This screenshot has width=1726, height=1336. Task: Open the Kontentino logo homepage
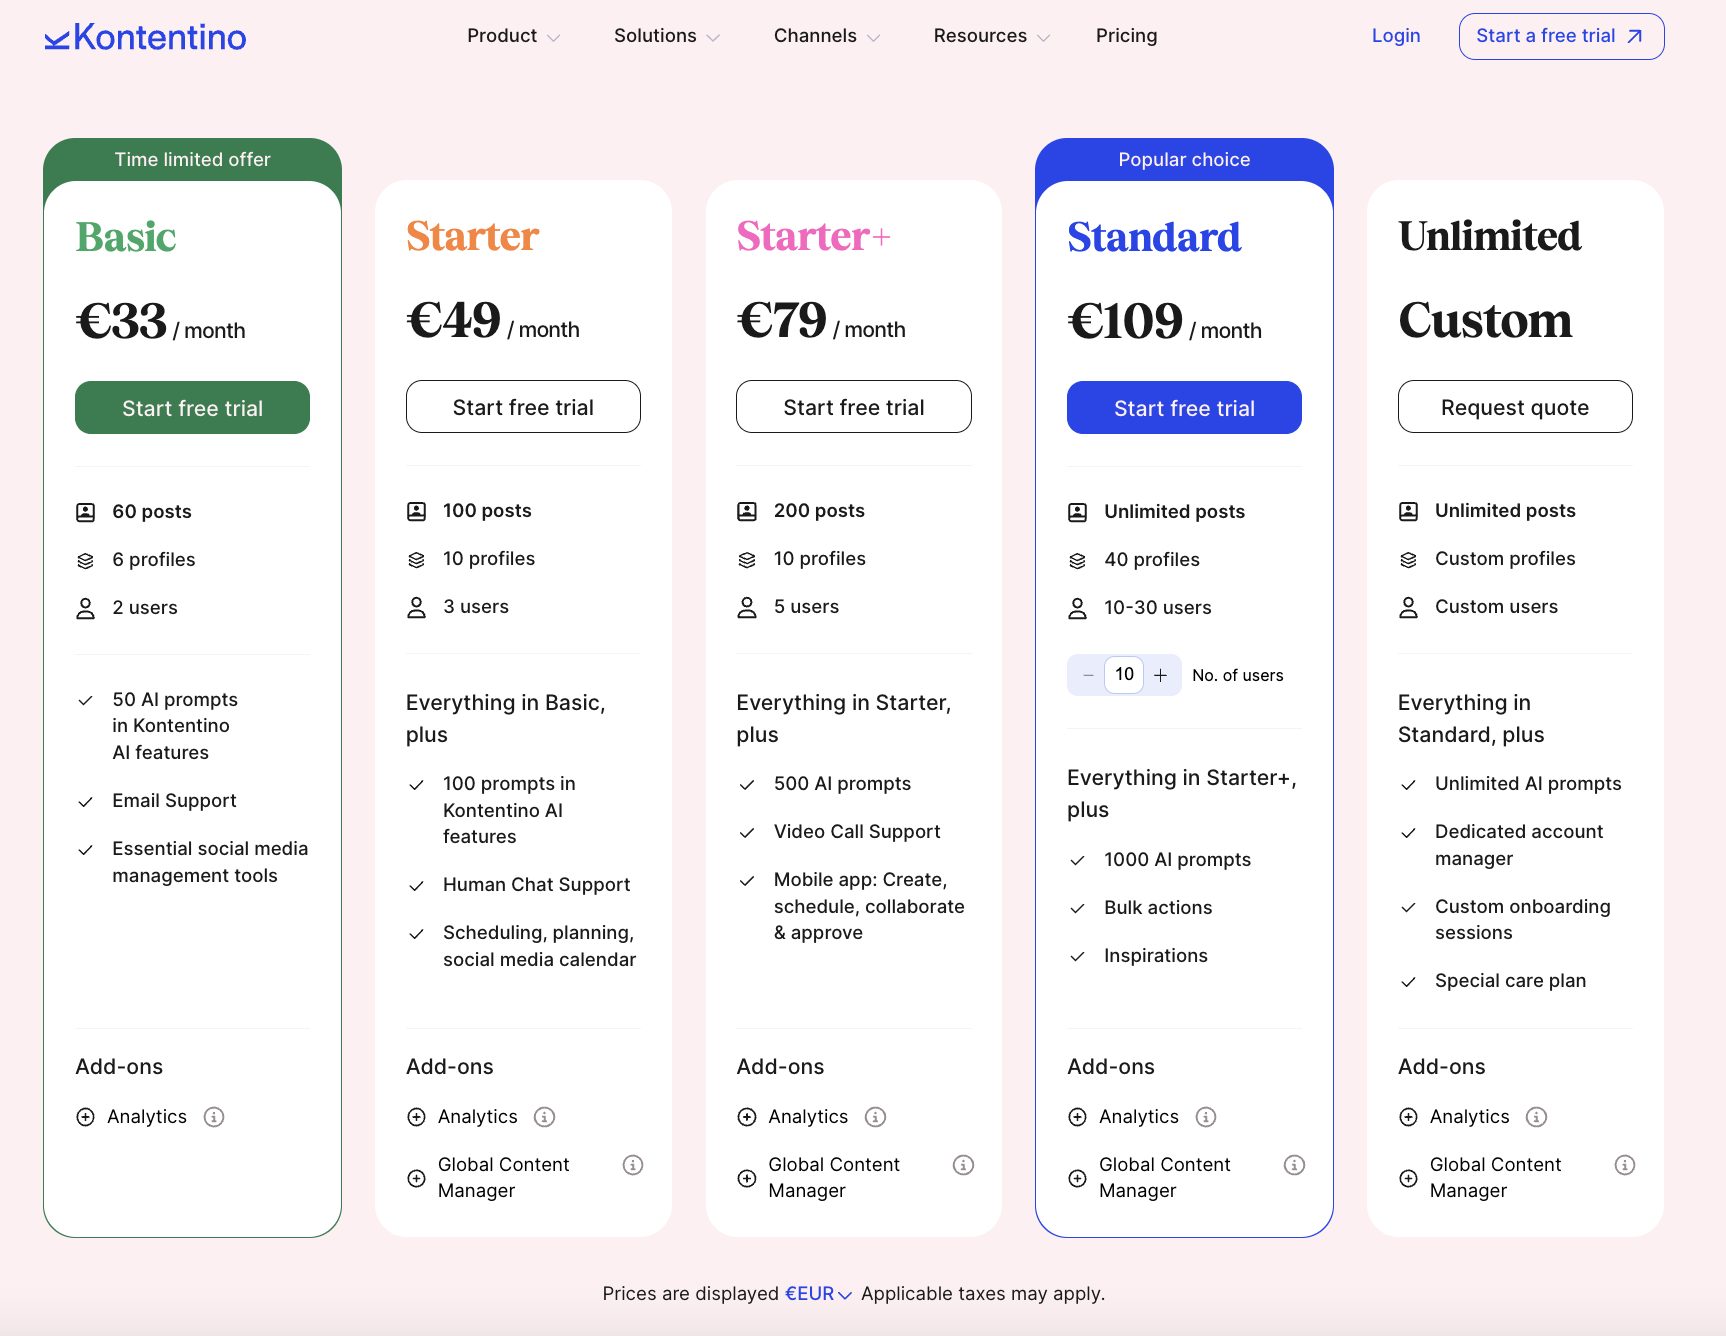(145, 37)
